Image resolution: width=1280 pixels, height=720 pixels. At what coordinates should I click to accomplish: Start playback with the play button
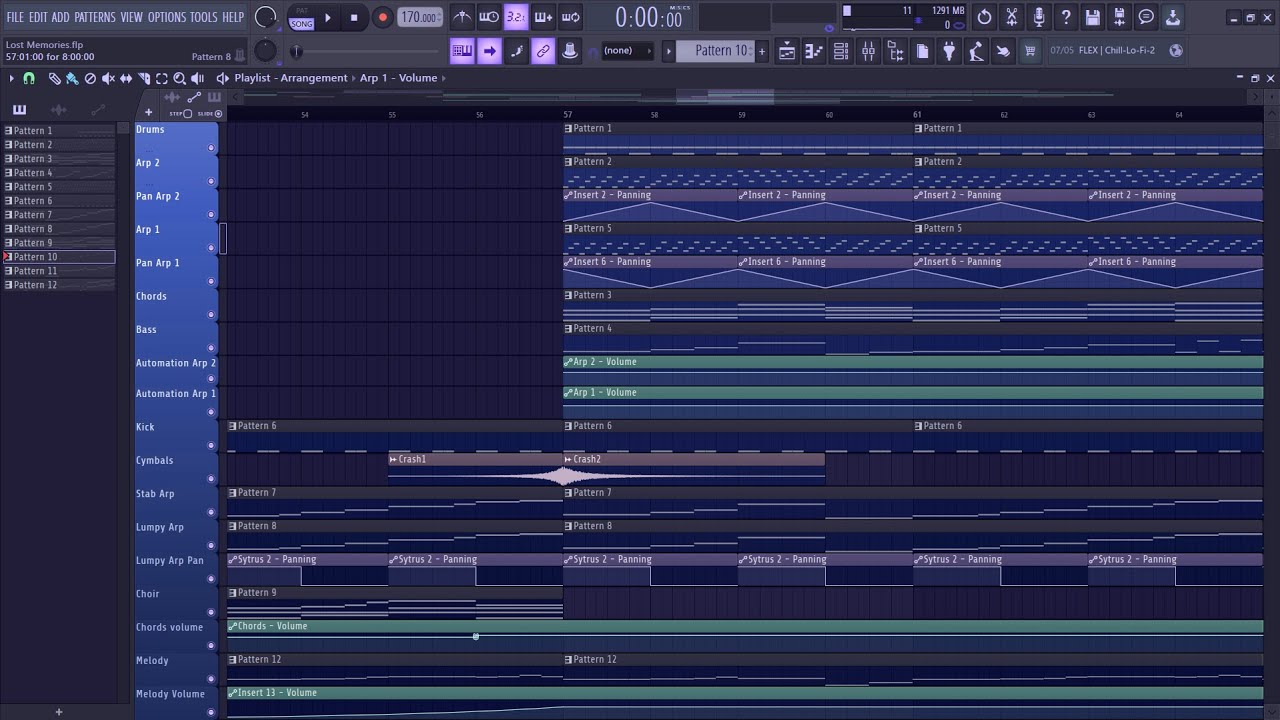pos(327,18)
